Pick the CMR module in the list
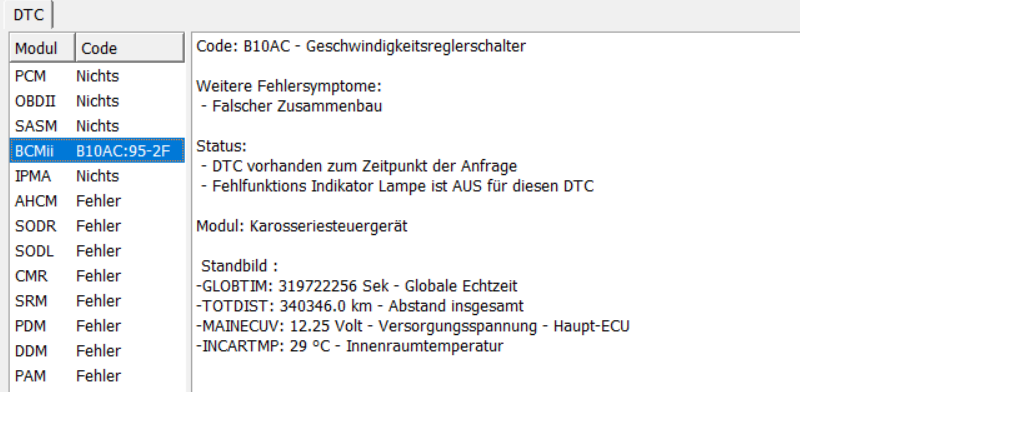The width and height of the screenshot is (1012, 430). point(96,276)
